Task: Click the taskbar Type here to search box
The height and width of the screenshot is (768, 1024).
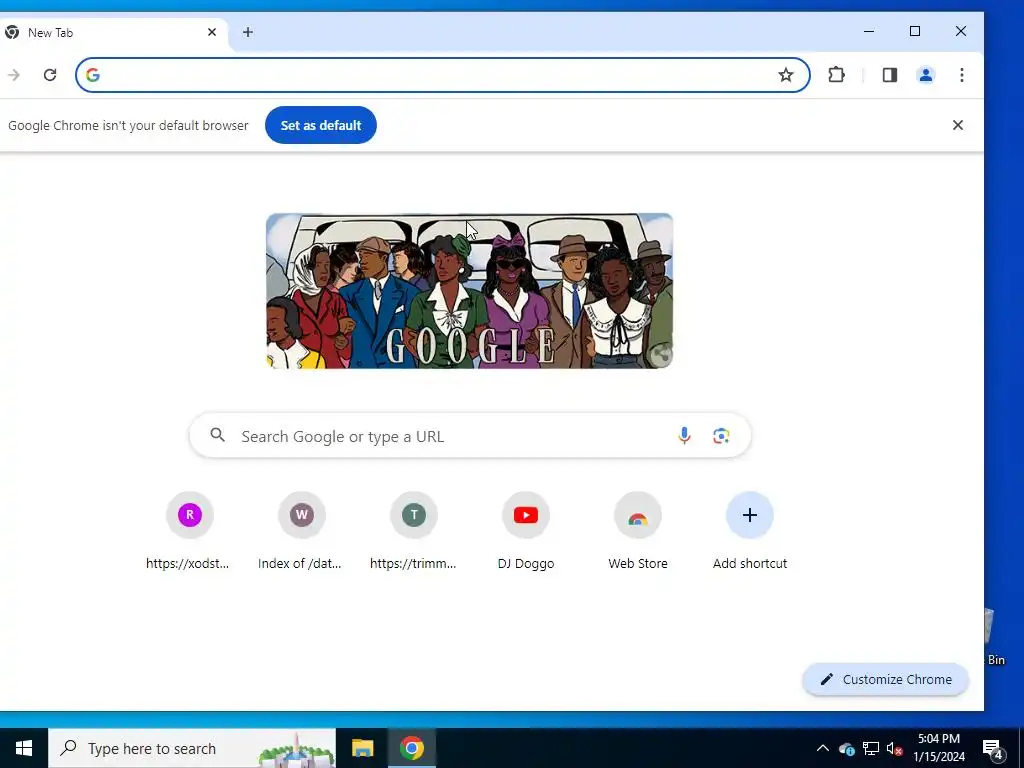Action: coord(192,748)
